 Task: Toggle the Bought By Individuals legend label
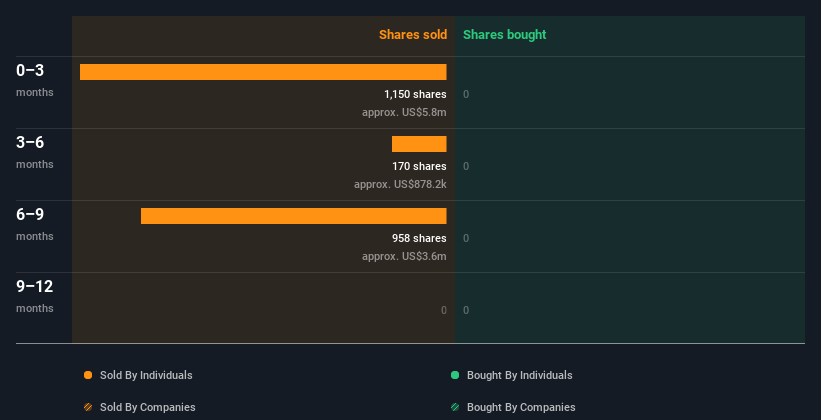tap(519, 375)
